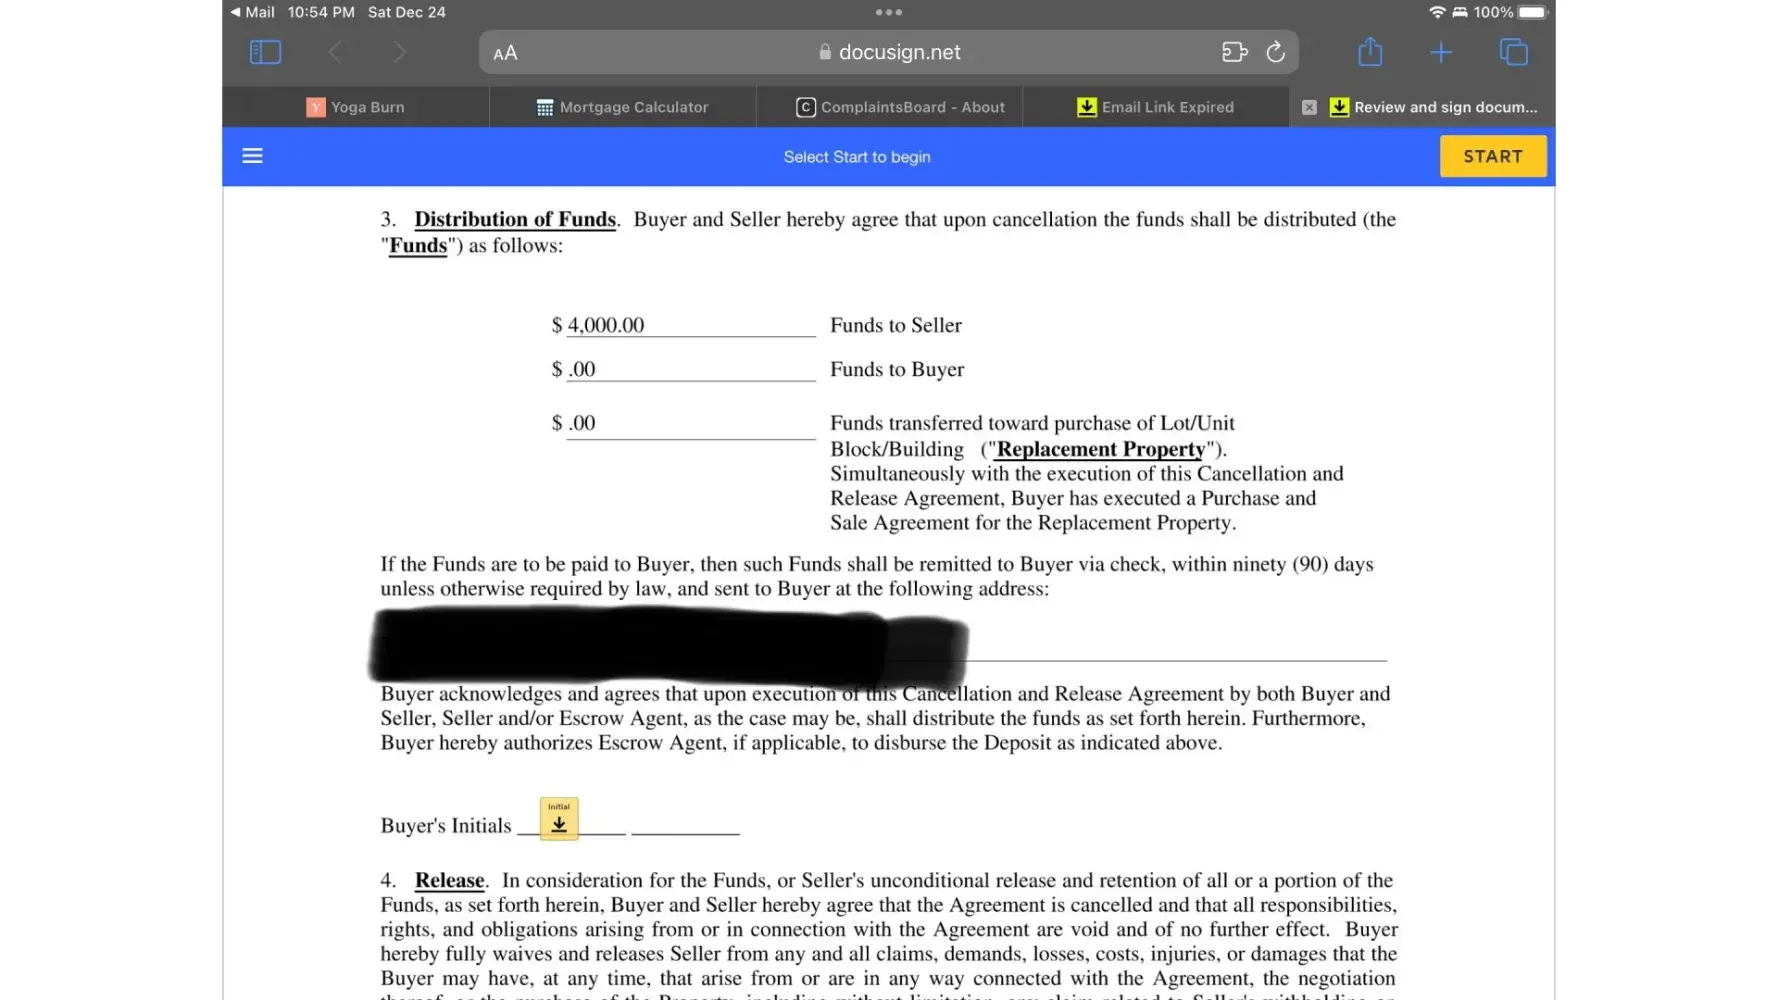Select the Review and sign document tab
This screenshot has height=1000, width=1778.
tap(1423, 107)
